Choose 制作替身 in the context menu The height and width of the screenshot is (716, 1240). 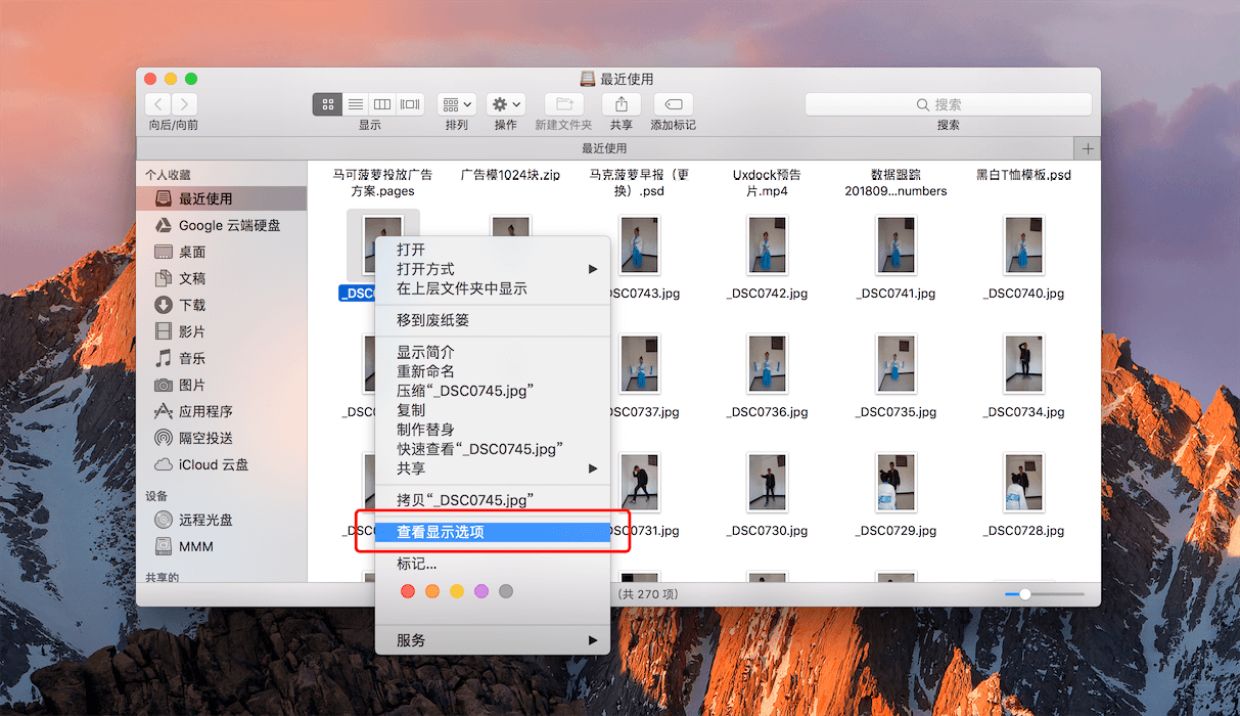pos(492,429)
